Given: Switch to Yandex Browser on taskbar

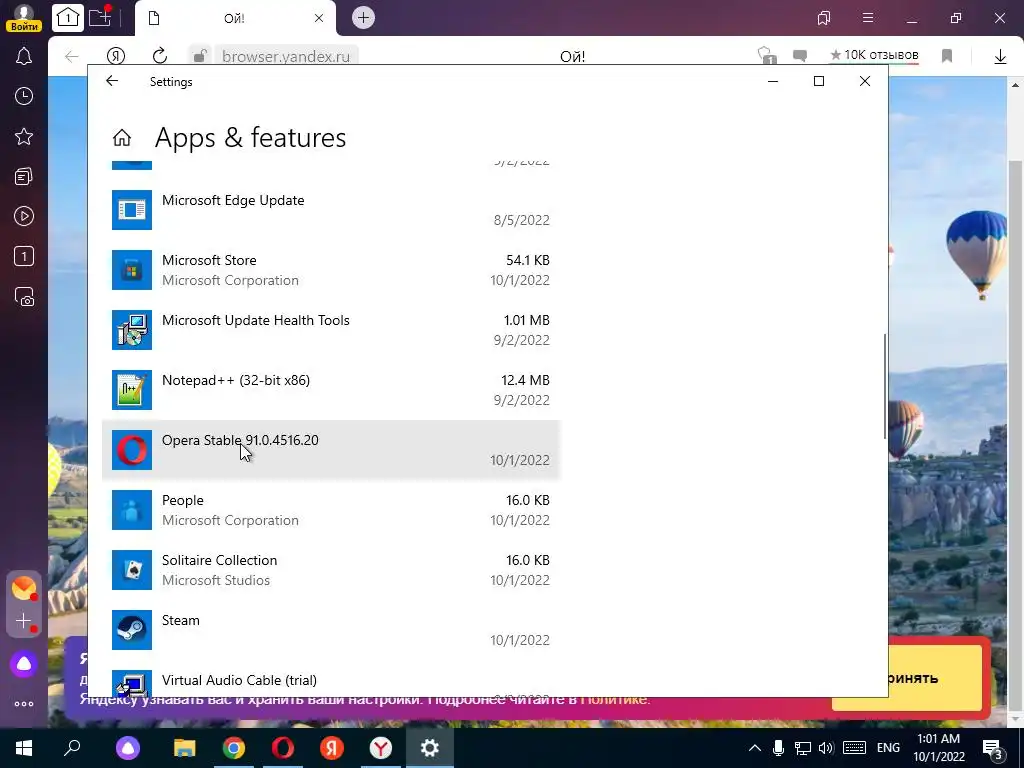Looking at the screenshot, I should click(x=381, y=748).
